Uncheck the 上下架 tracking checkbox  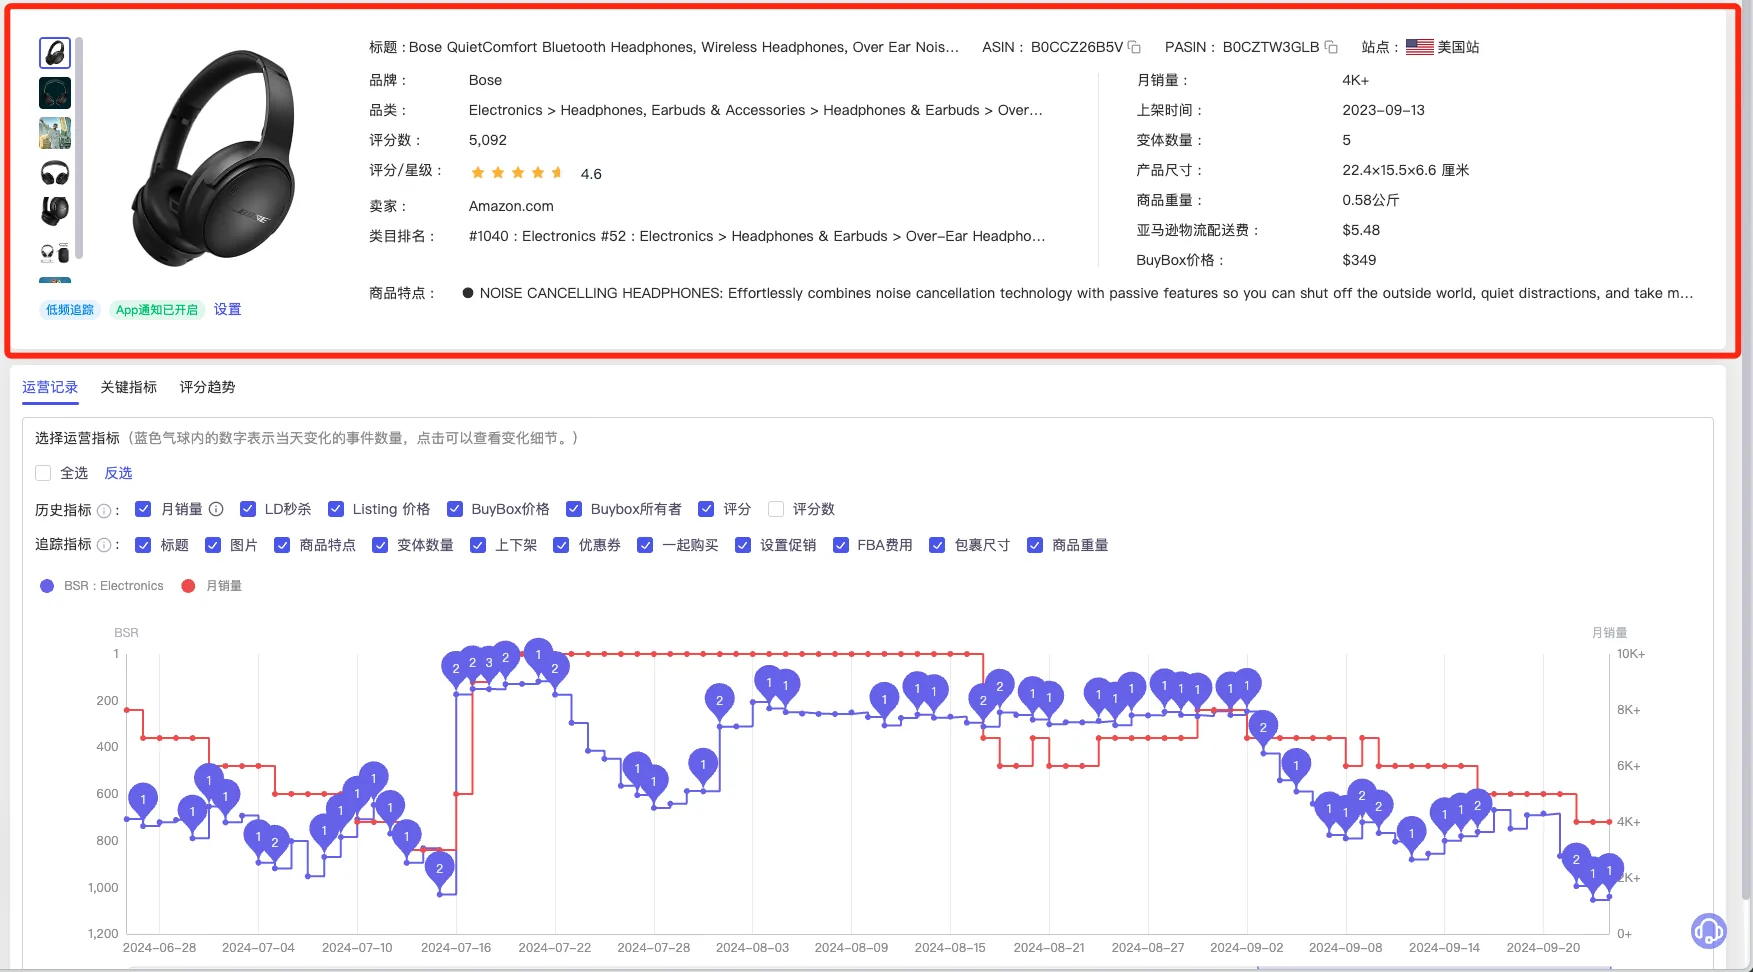478,545
